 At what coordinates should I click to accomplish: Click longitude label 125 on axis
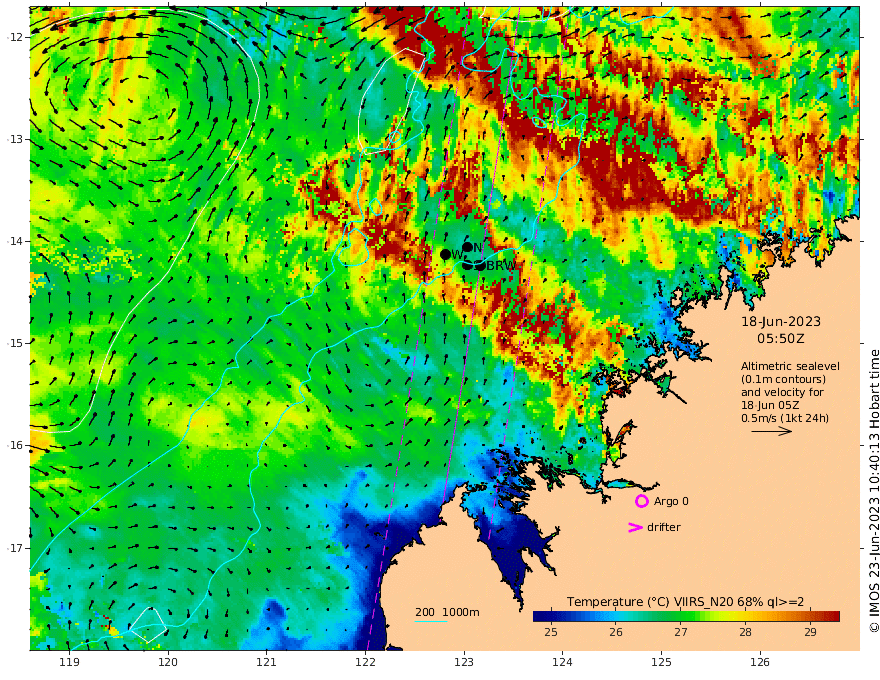coord(661,663)
